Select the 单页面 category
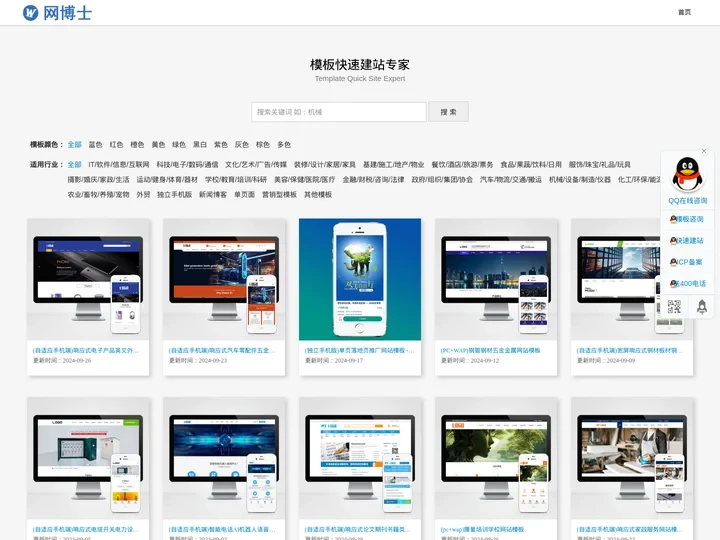 (244, 195)
